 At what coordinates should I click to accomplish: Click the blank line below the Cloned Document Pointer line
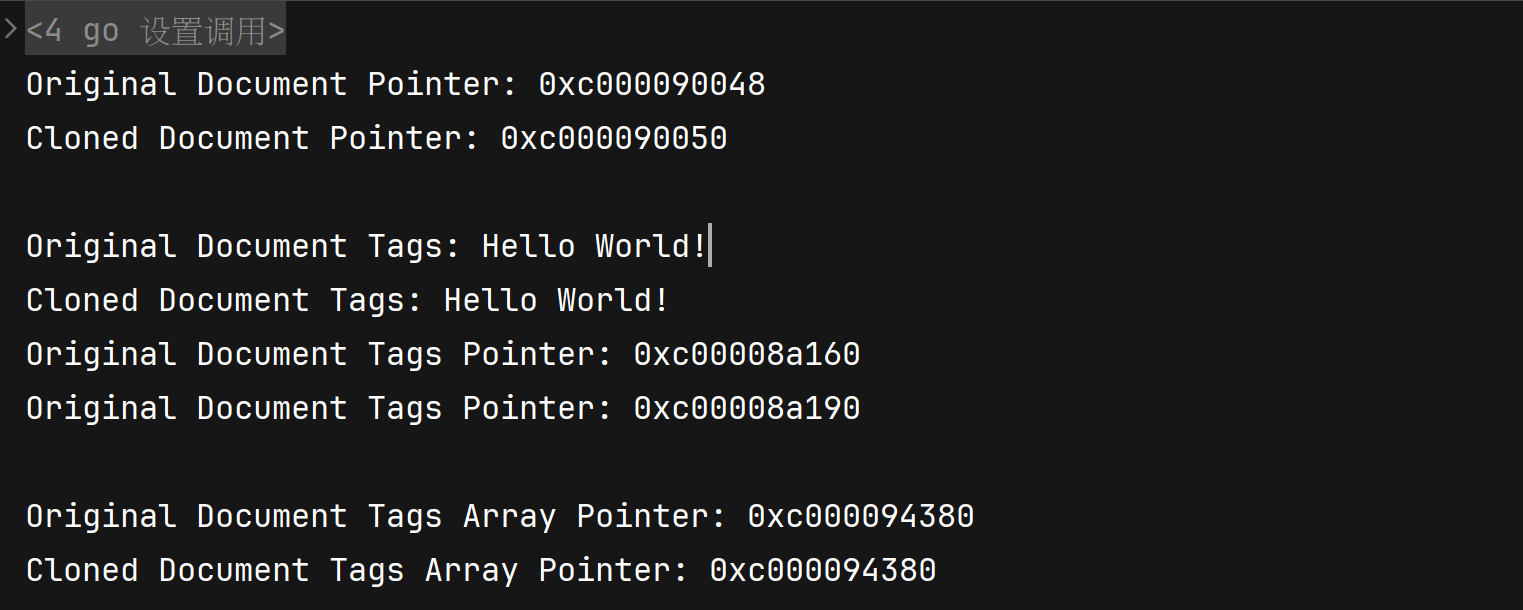pyautogui.click(x=400, y=193)
